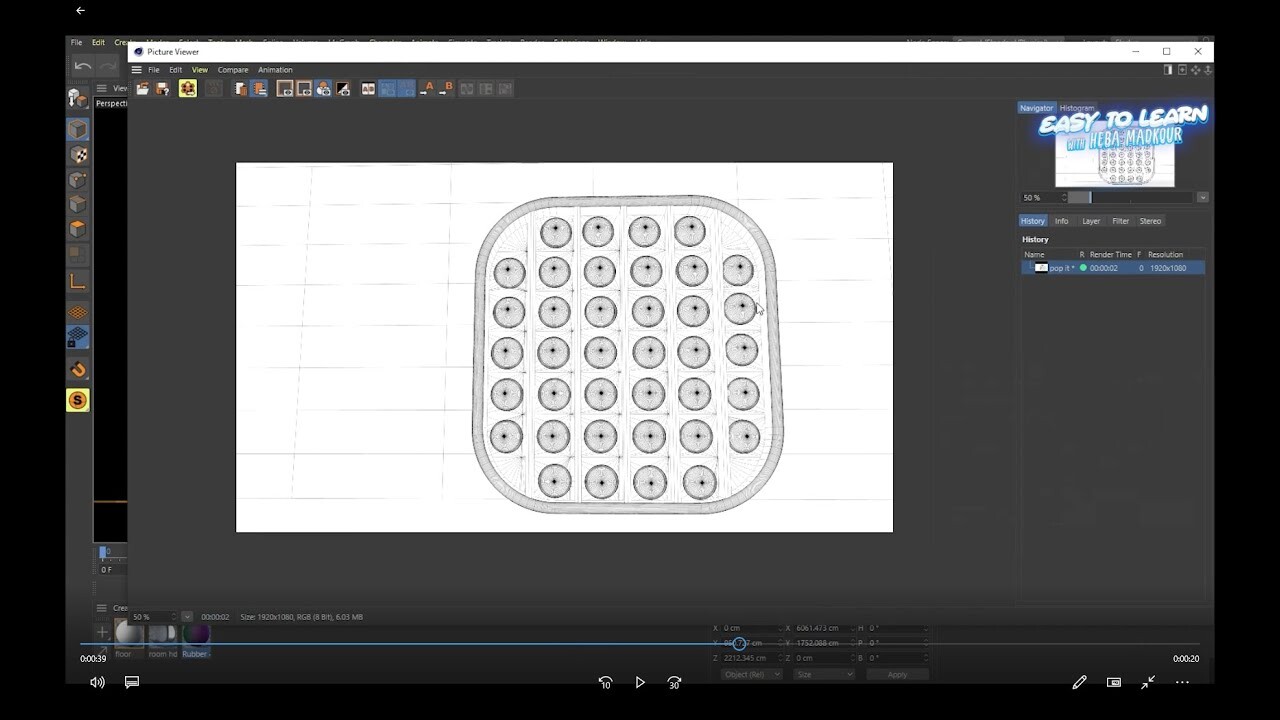Enable the Snapping magnet icon
1280x720 pixels.
pos(78,369)
